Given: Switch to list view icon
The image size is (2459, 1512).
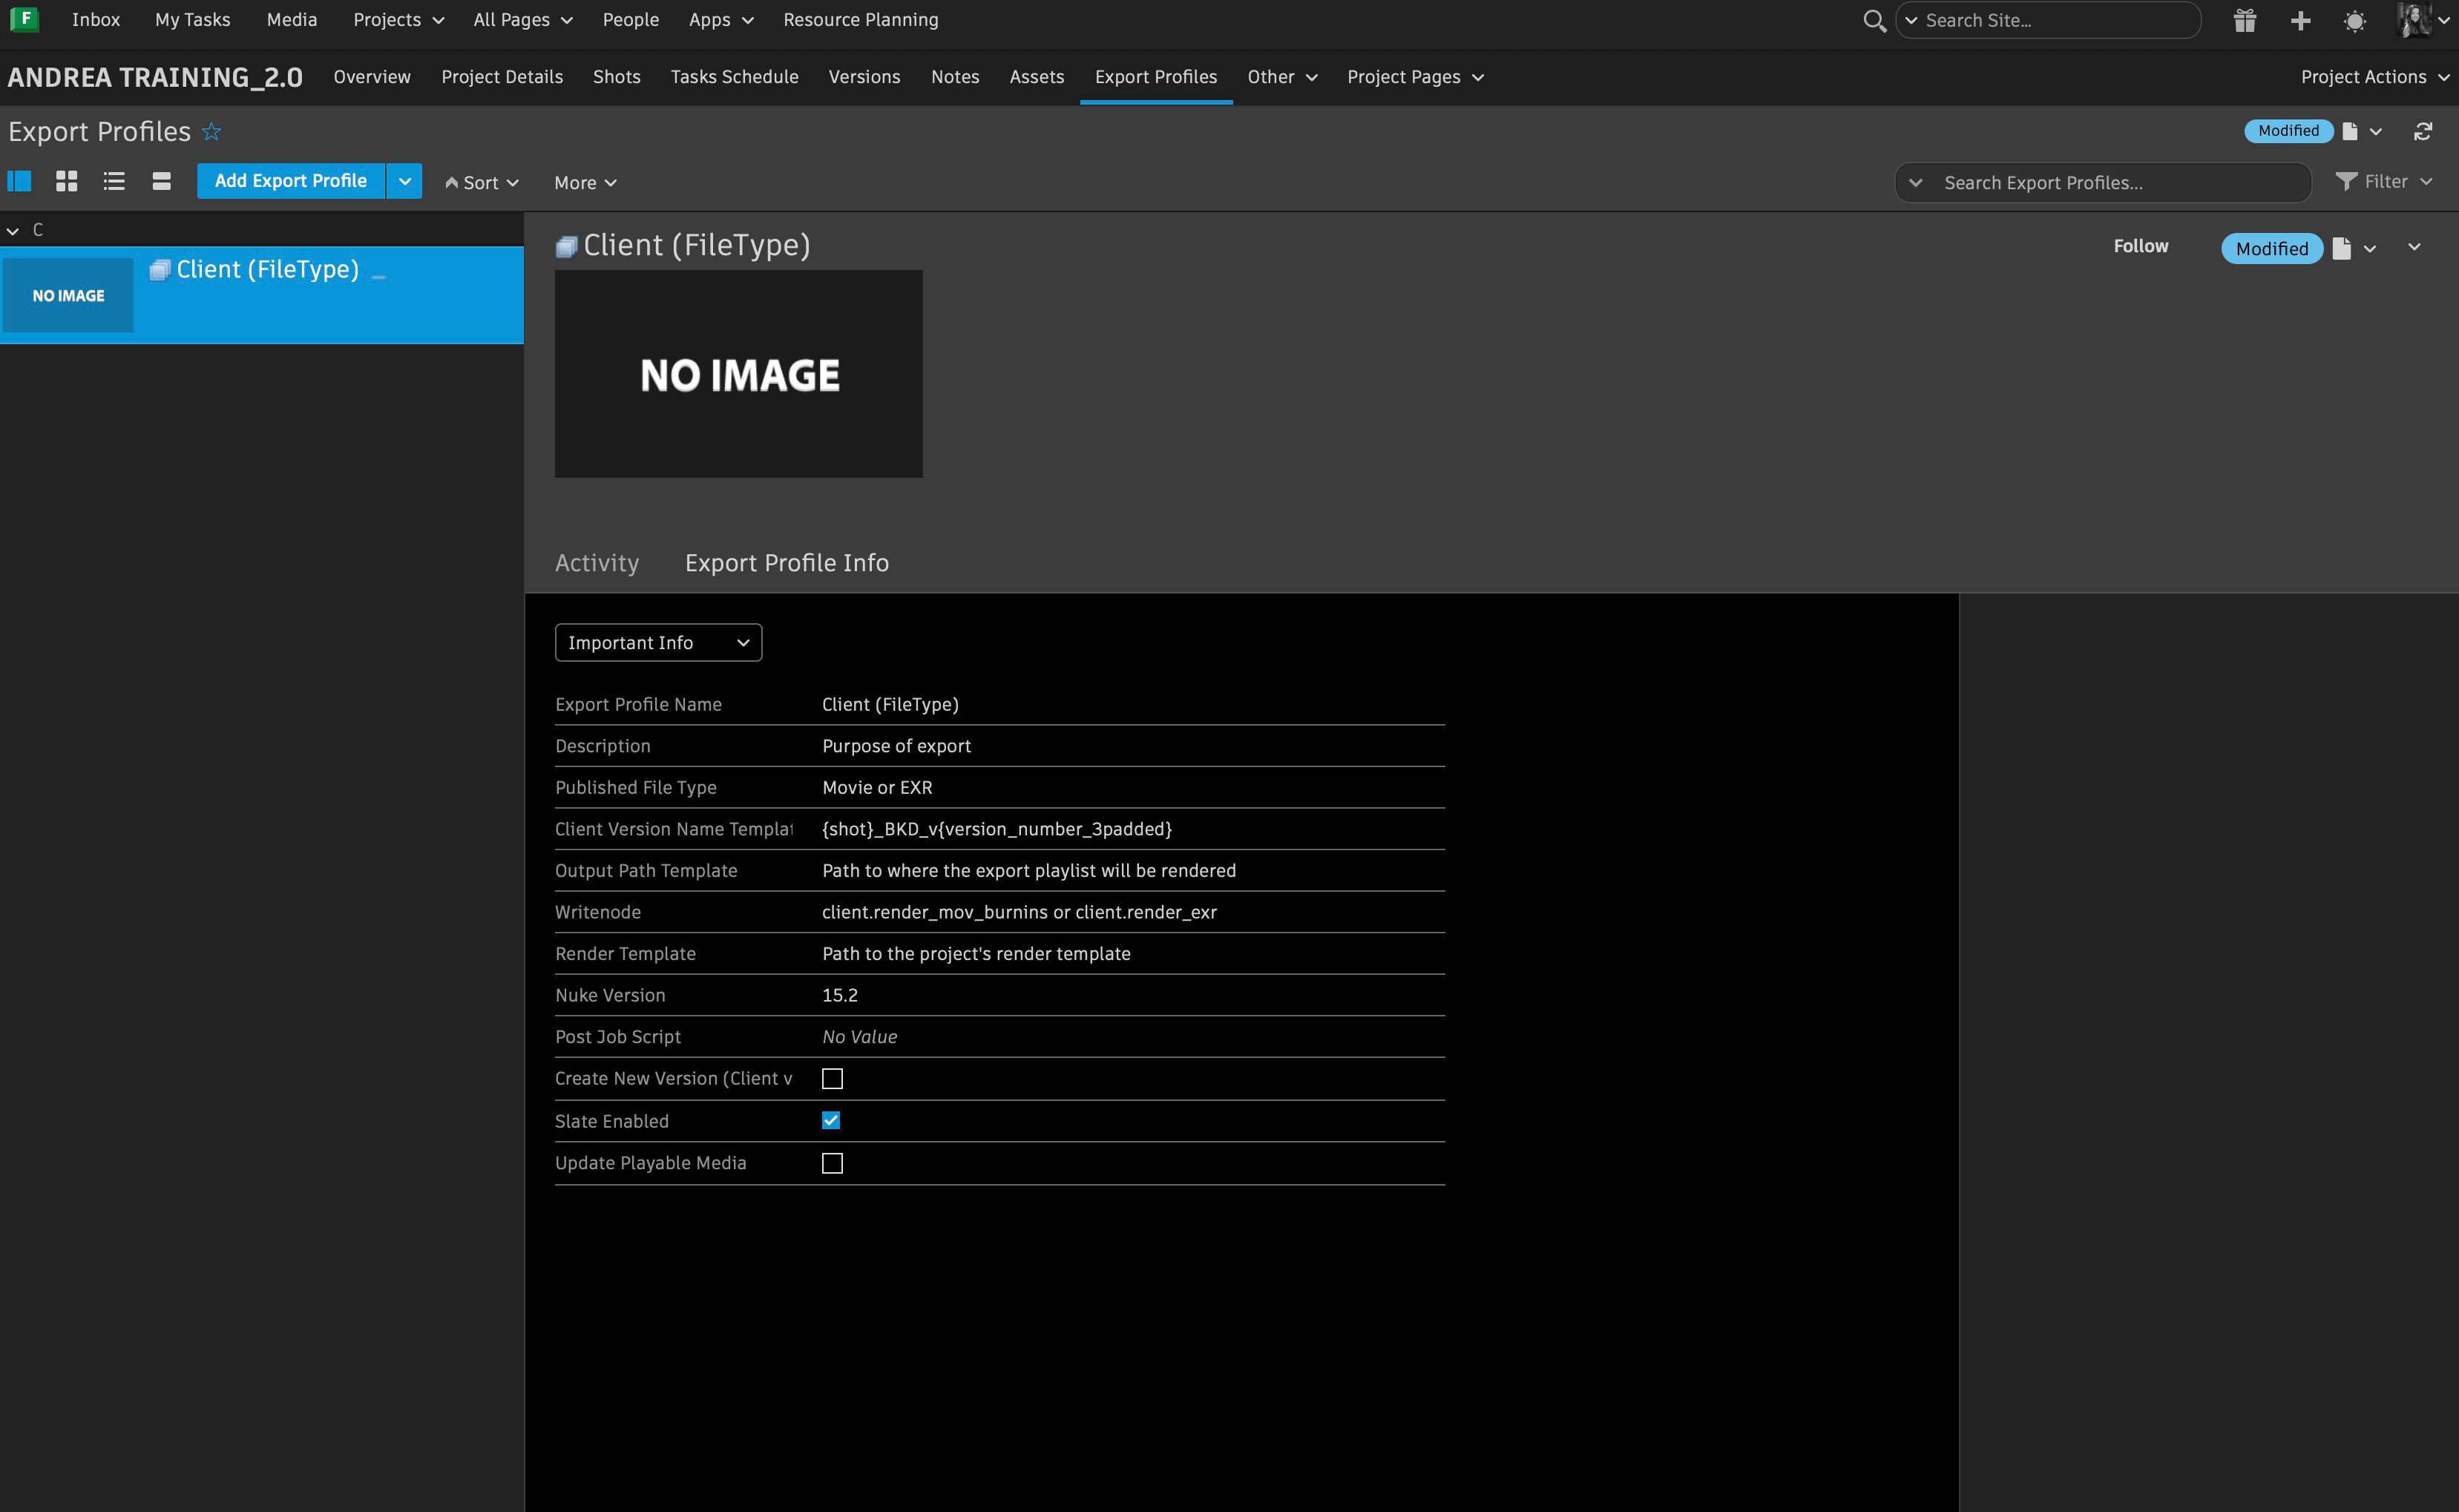Looking at the screenshot, I should click(114, 181).
